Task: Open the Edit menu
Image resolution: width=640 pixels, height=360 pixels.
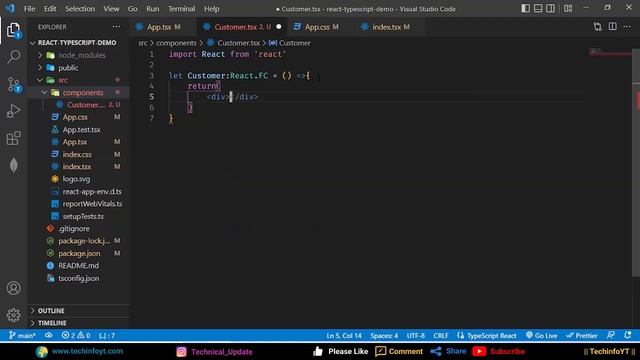Action: [50, 9]
